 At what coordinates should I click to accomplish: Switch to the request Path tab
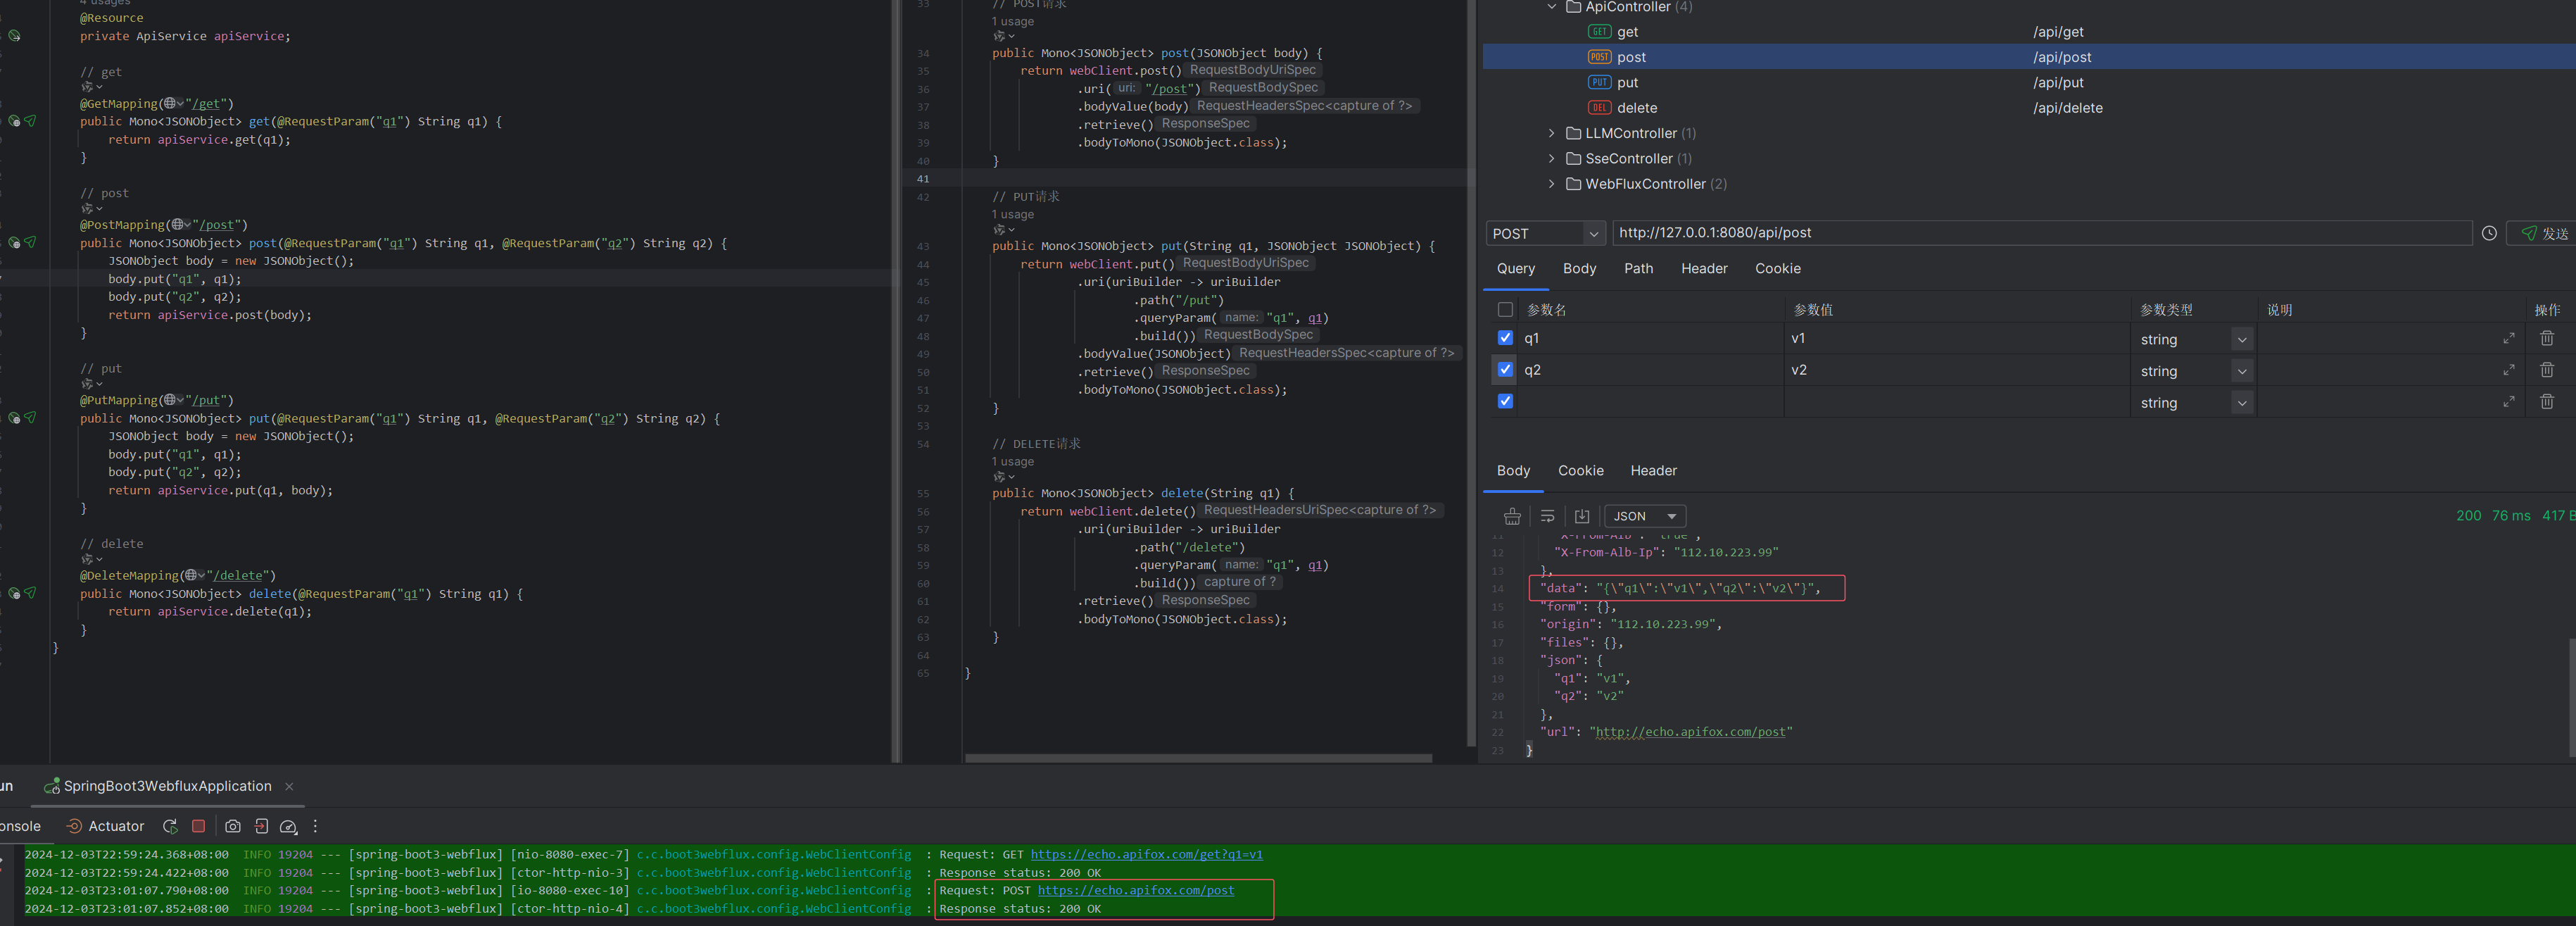point(1638,268)
